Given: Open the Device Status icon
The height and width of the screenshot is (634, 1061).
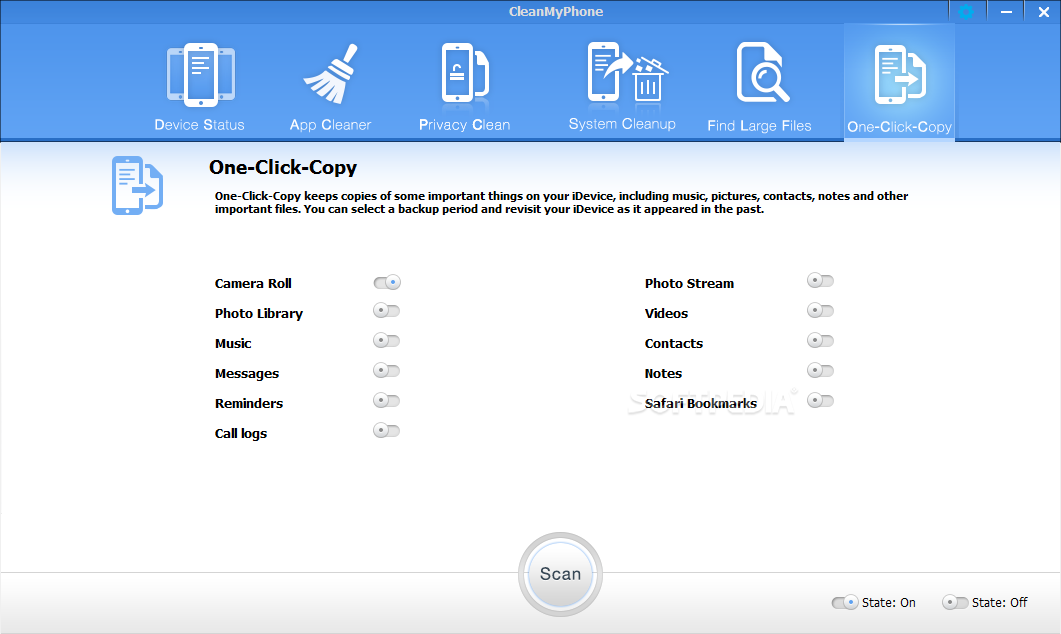Looking at the screenshot, I should (x=200, y=75).
